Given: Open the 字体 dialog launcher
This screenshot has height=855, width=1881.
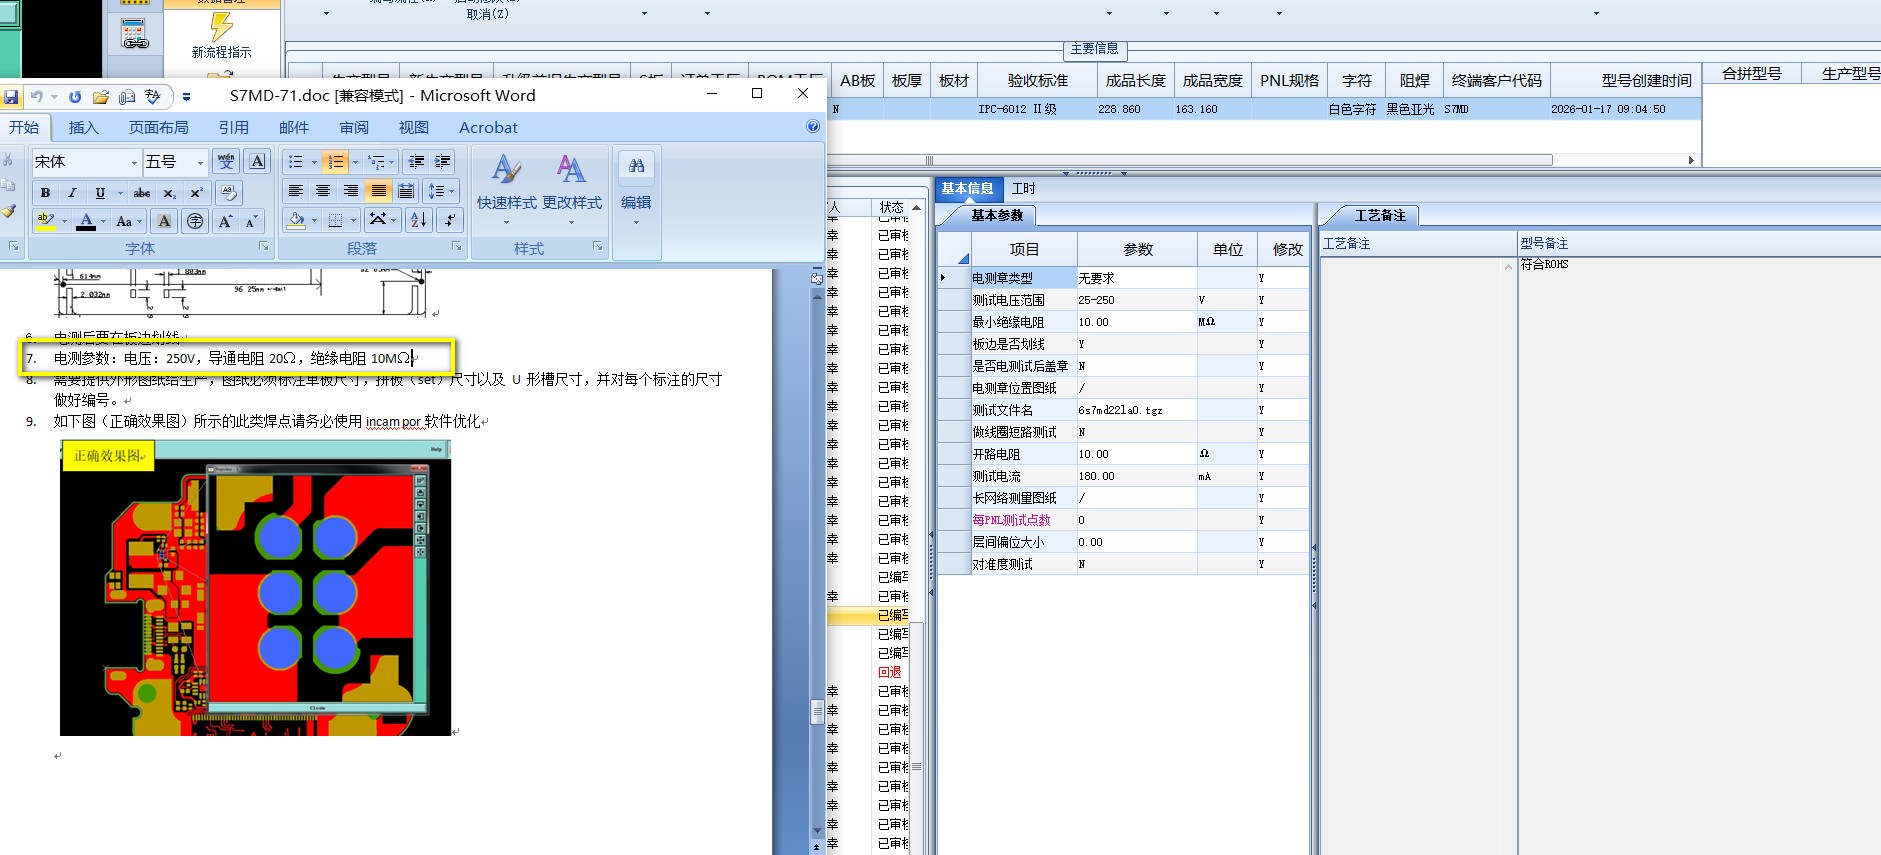Looking at the screenshot, I should tap(264, 247).
